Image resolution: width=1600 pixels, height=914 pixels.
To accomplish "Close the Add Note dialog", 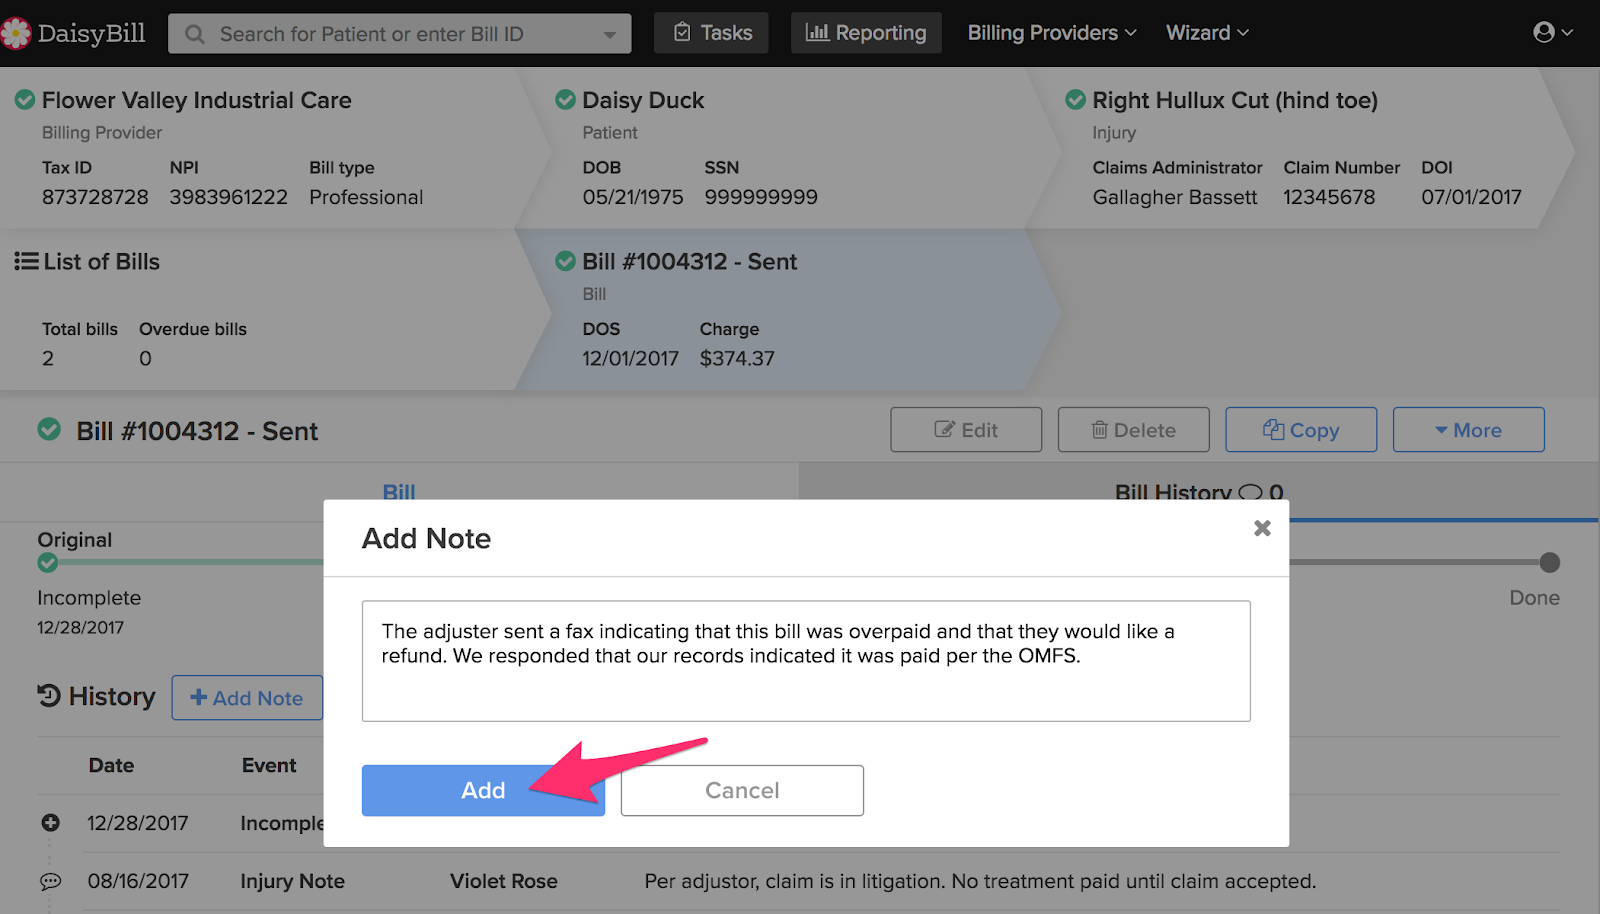I will 1262,528.
